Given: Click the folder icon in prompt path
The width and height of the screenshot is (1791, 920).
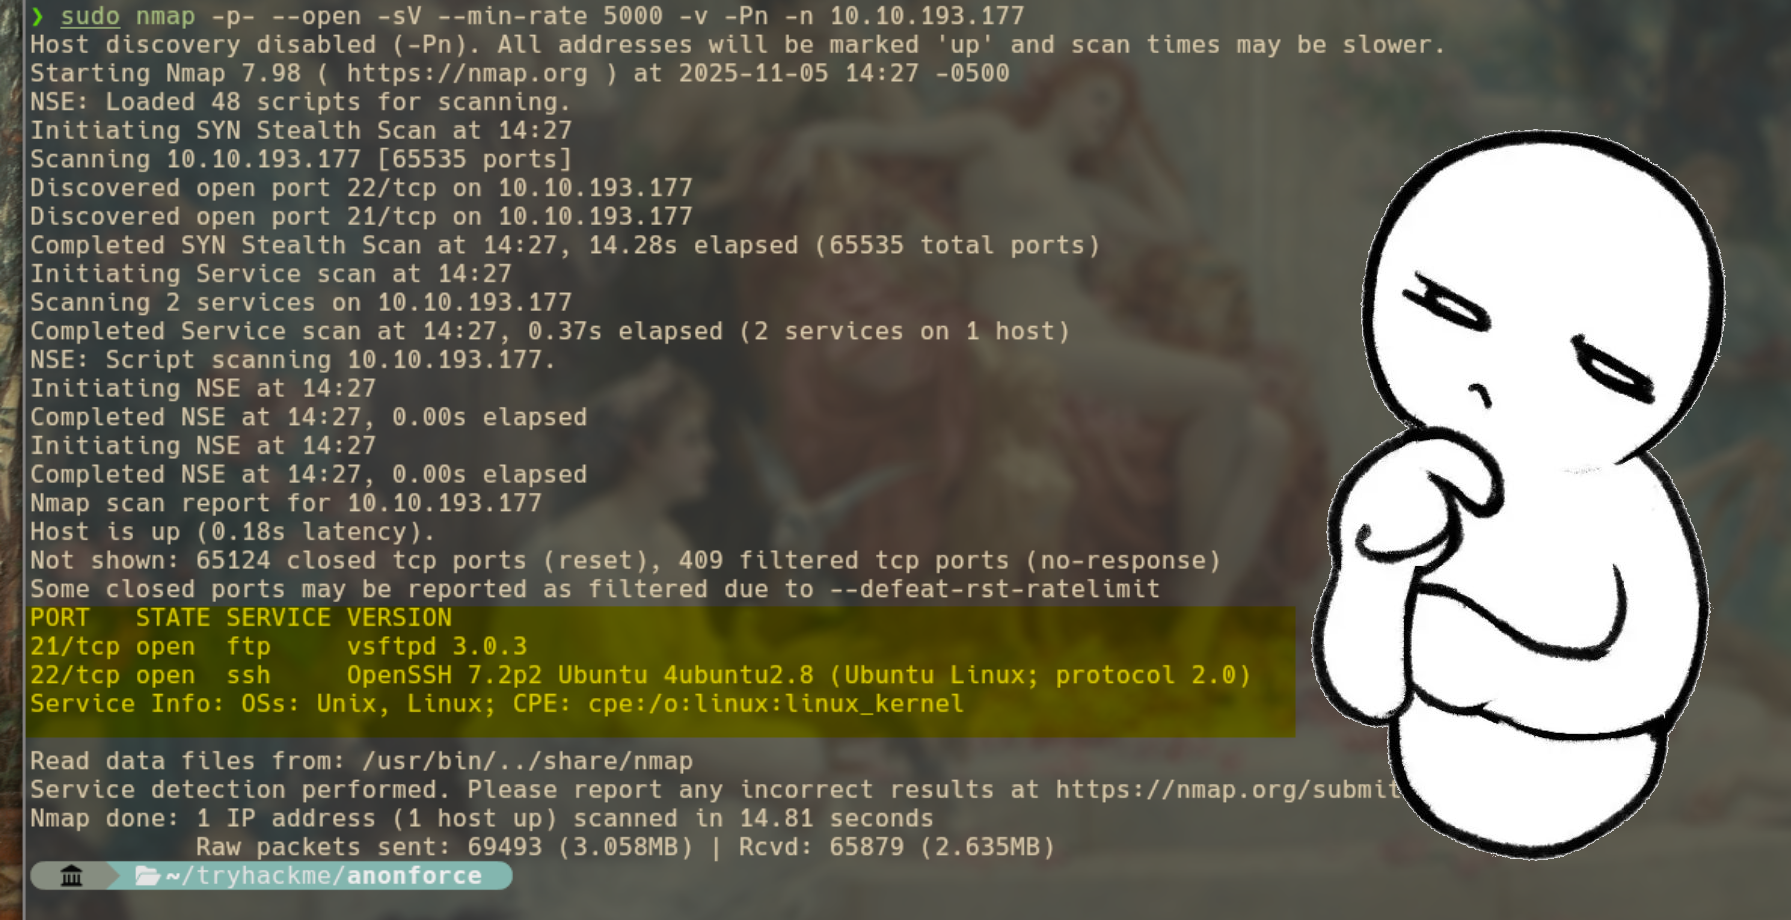Looking at the screenshot, I should 148,876.
